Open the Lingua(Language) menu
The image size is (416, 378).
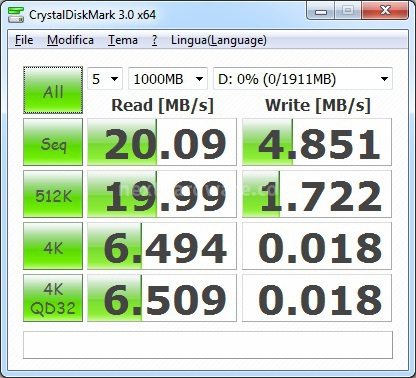click(219, 40)
